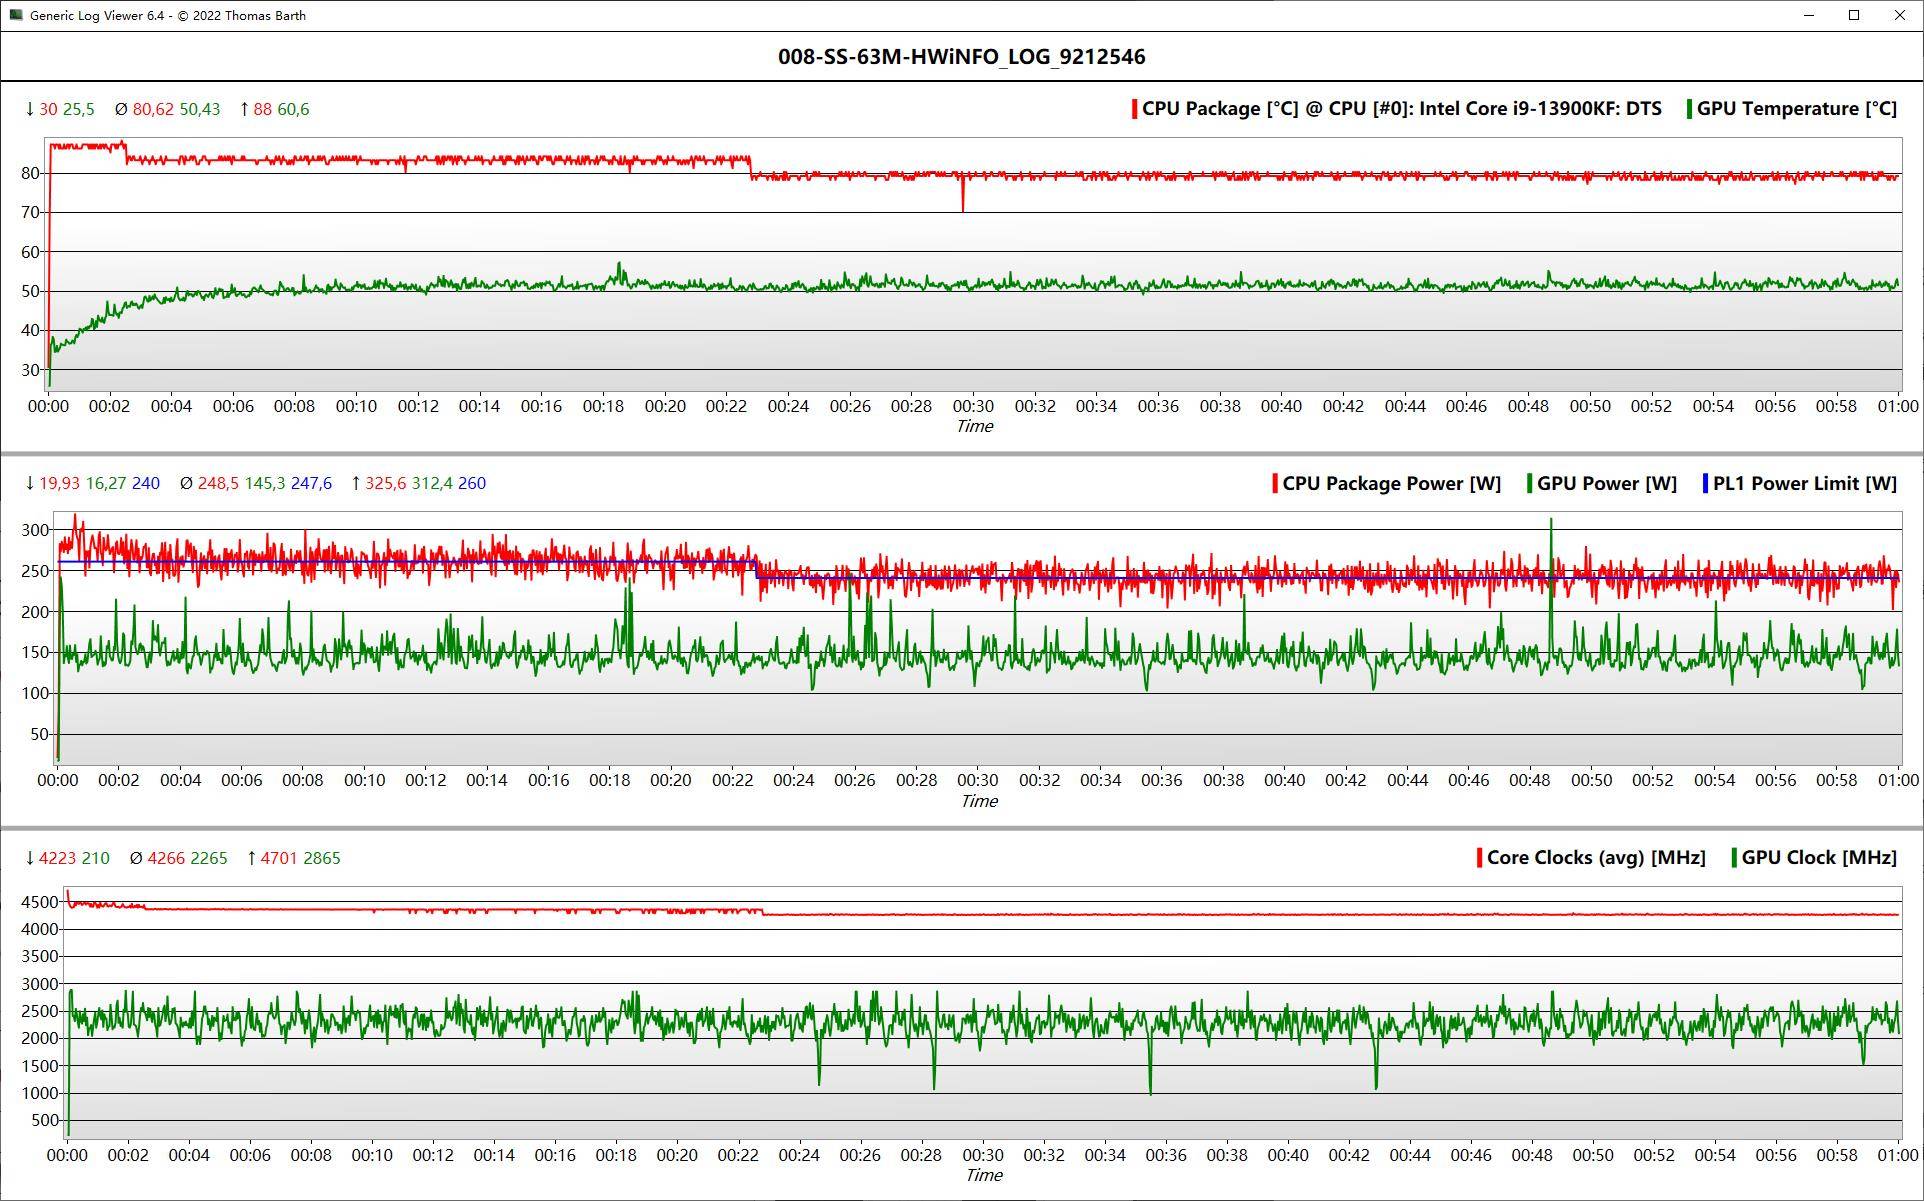
Task: Select the GPU Clock [MHz] legend label
Action: [1818, 857]
